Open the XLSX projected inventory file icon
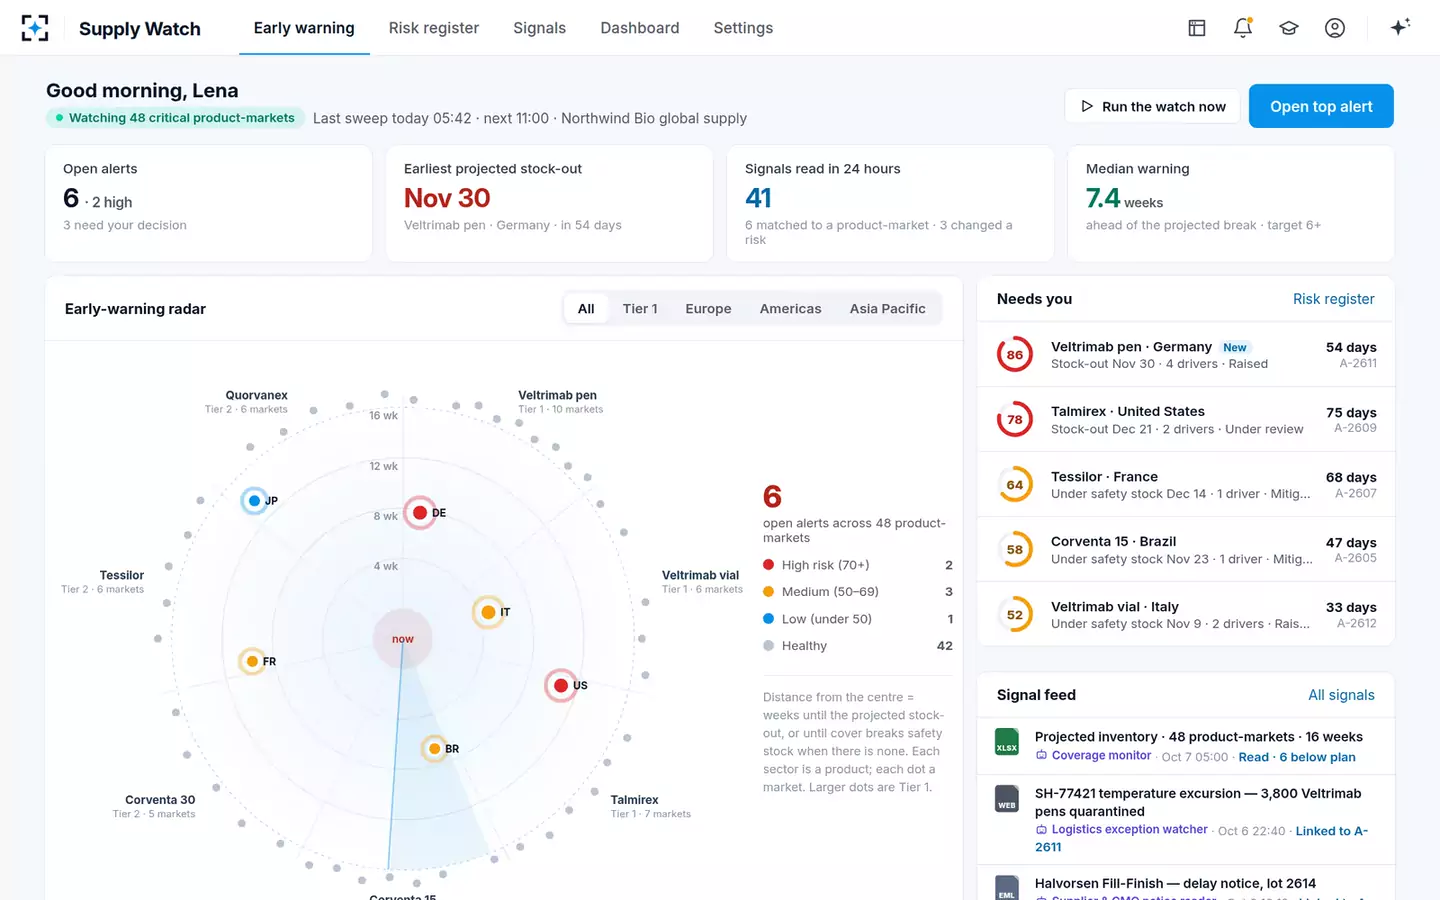 point(1007,742)
